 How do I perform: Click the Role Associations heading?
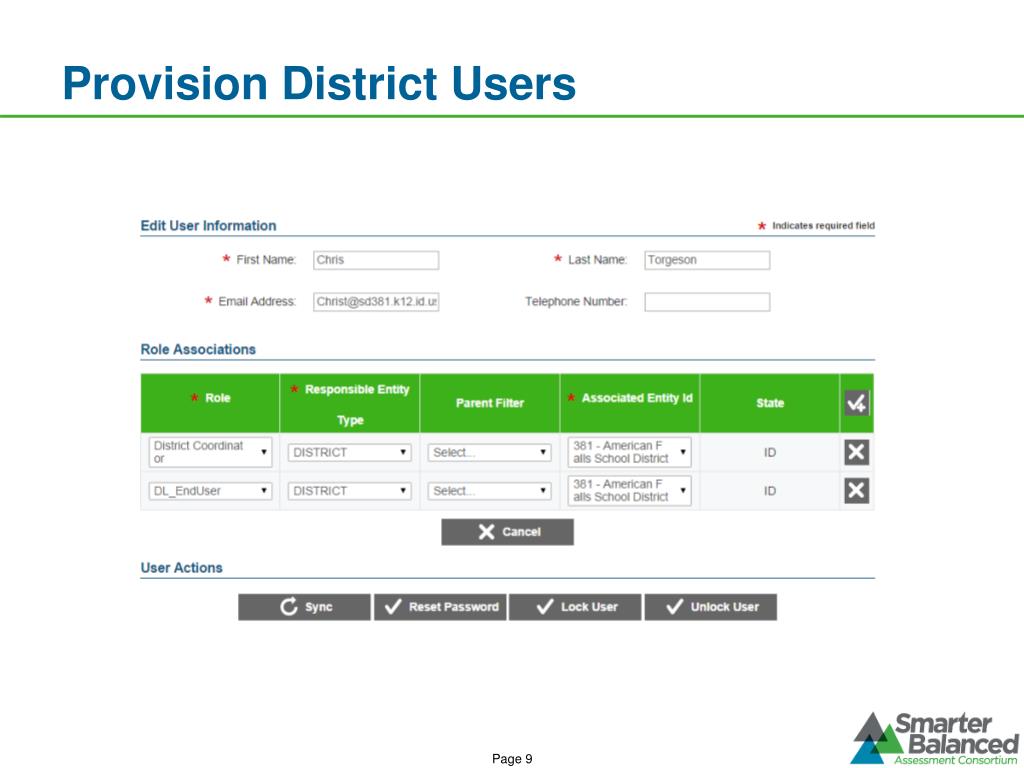(198, 349)
